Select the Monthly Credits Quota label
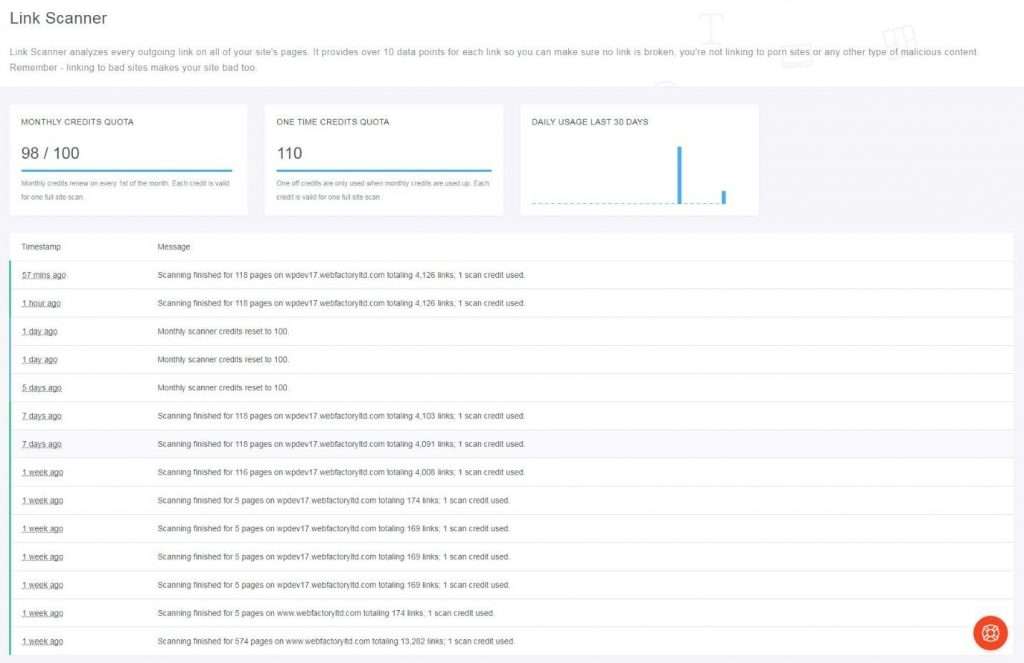The width and height of the screenshot is (1024, 663). [x=77, y=122]
